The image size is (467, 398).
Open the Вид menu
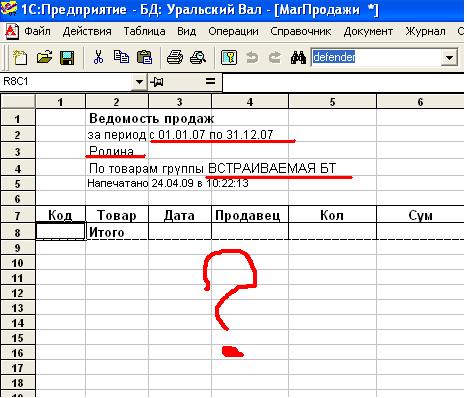pos(186,31)
